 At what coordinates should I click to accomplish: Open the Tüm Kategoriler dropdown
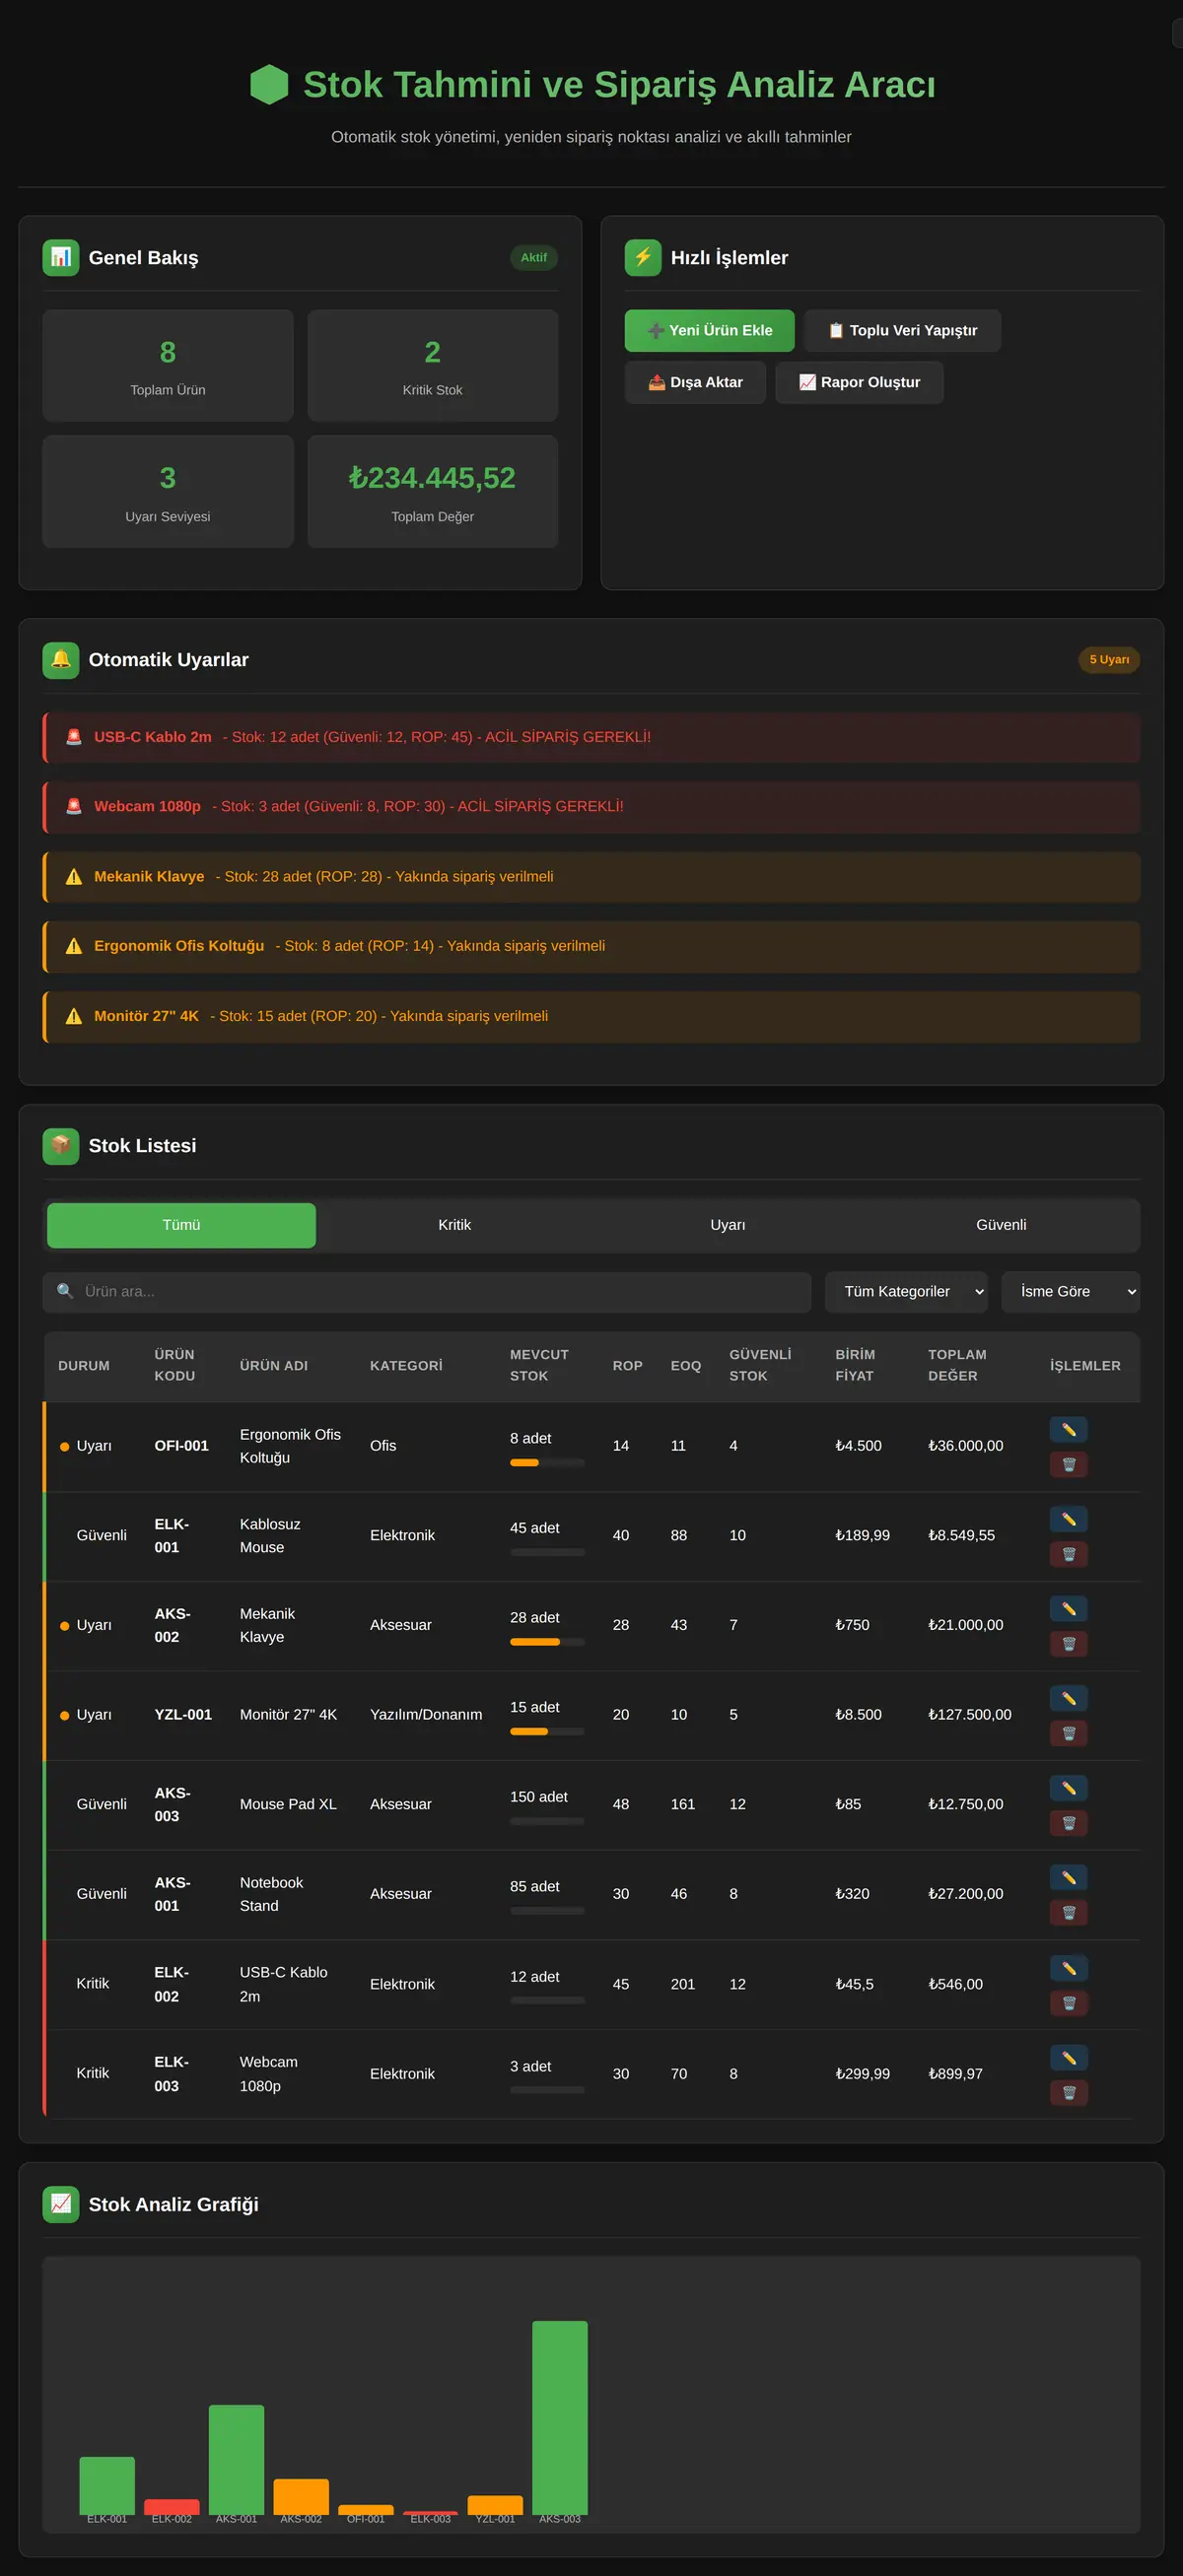[906, 1291]
